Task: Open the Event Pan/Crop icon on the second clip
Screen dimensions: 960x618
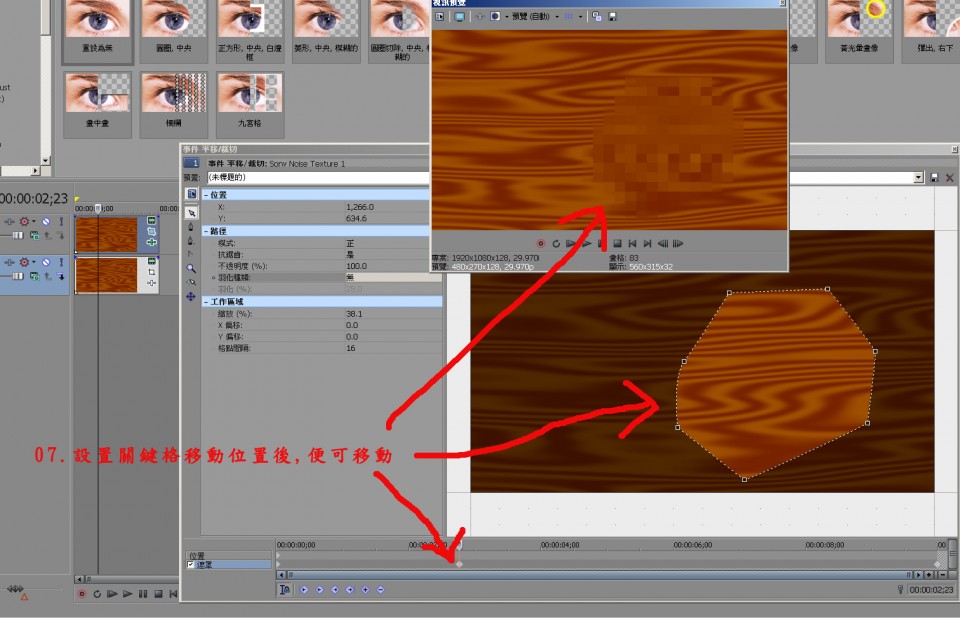Action: point(151,272)
